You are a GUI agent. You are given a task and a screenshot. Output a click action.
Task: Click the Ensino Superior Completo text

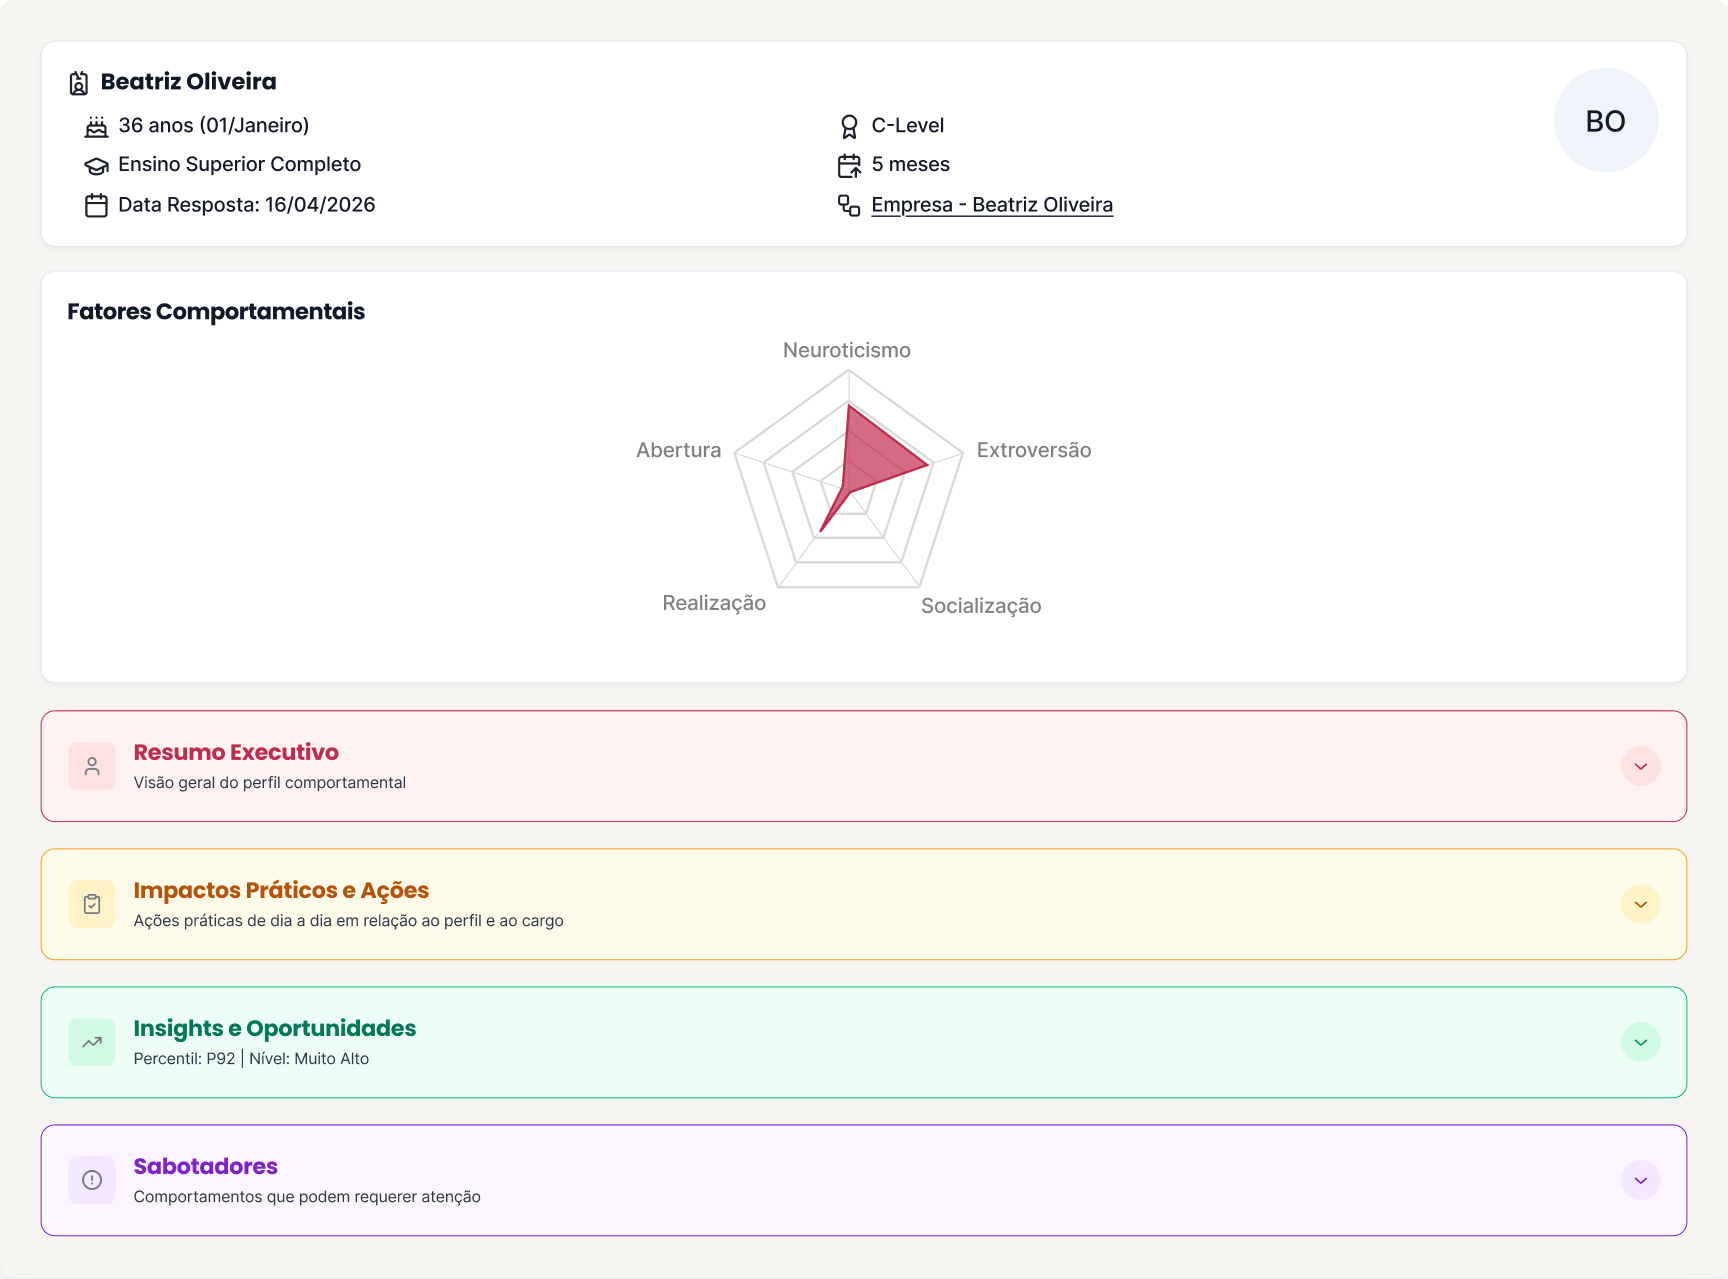point(240,165)
